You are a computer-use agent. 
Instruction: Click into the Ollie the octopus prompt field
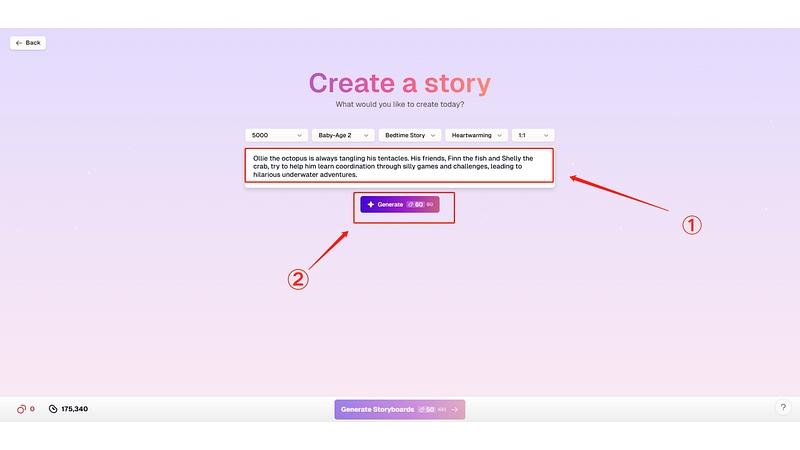400,166
